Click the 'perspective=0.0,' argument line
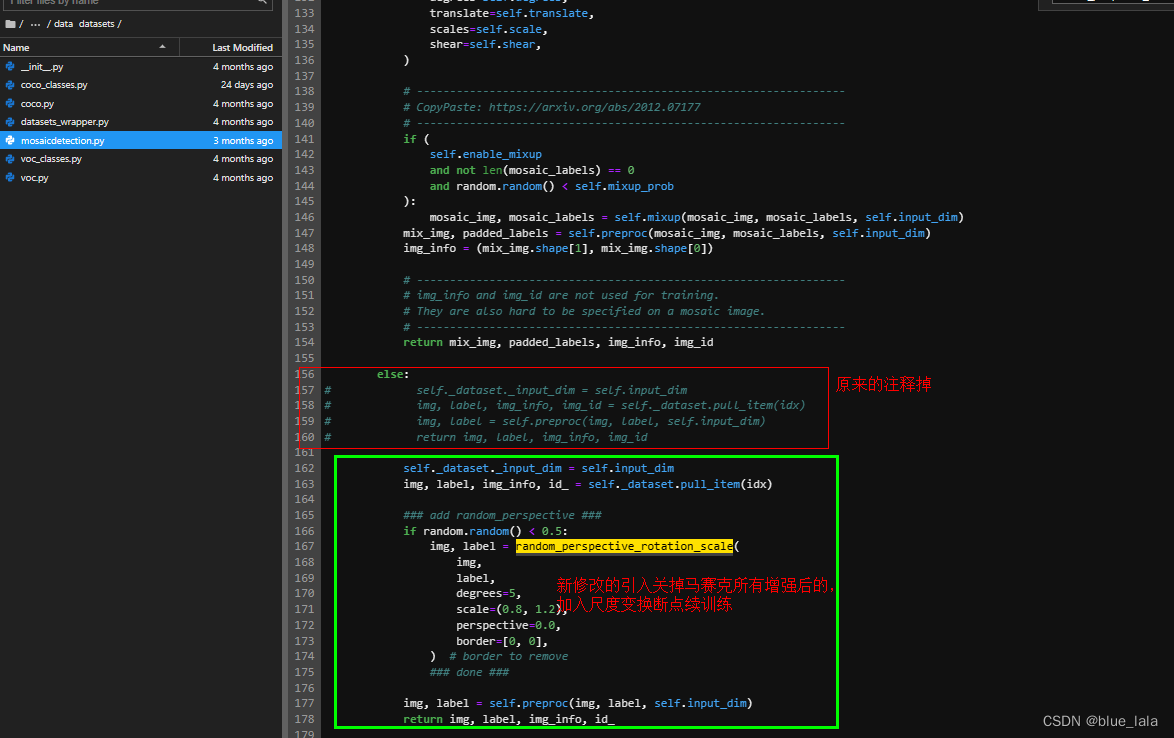The height and width of the screenshot is (738, 1174). coord(508,625)
